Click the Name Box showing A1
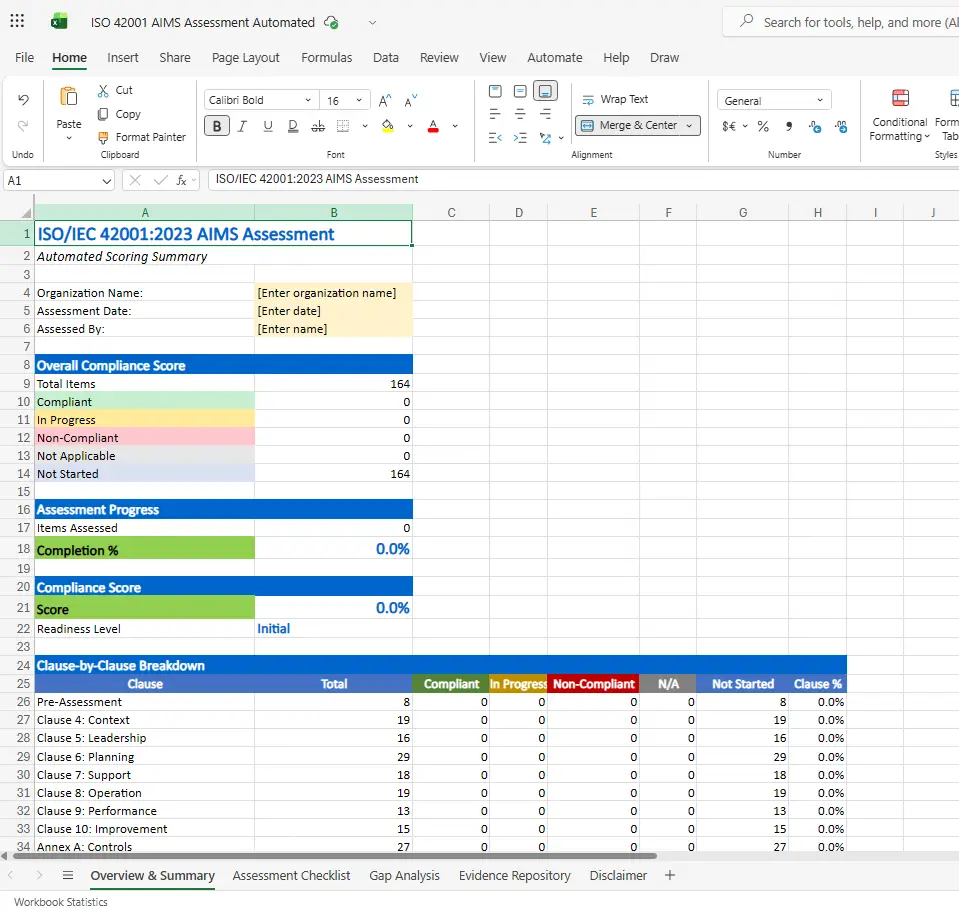 coord(50,180)
